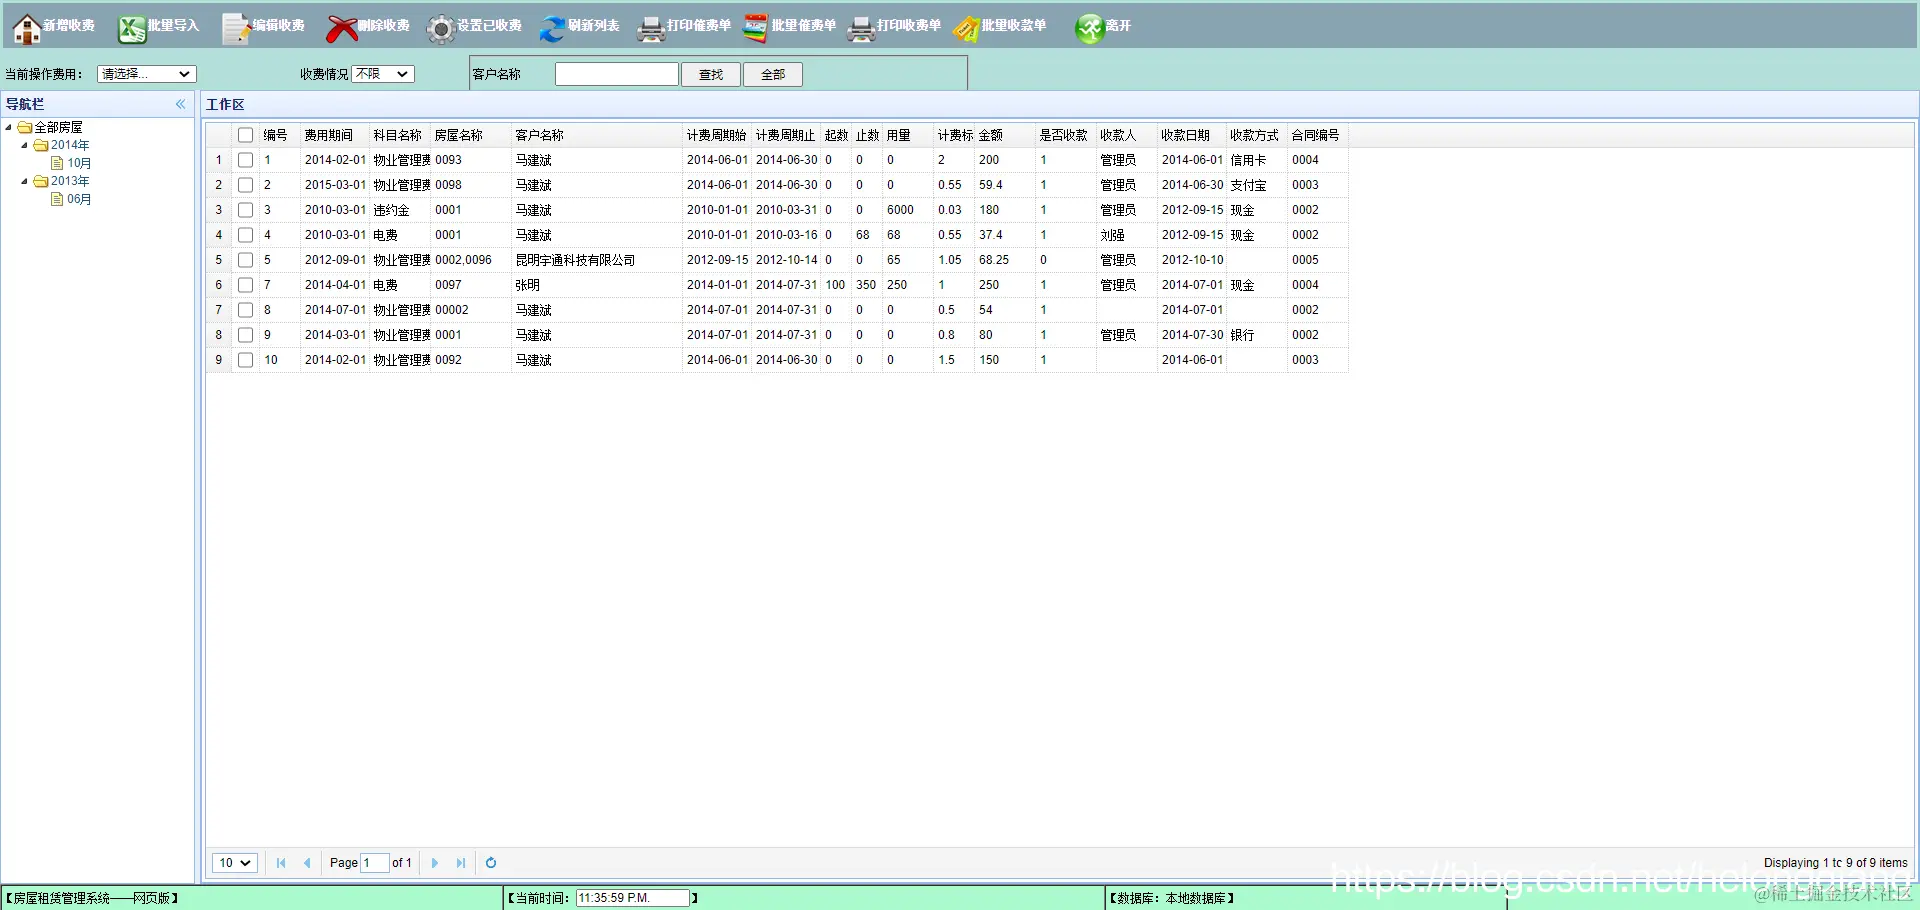
Task: Sort by 合同编号 column header
Action: click(1317, 135)
